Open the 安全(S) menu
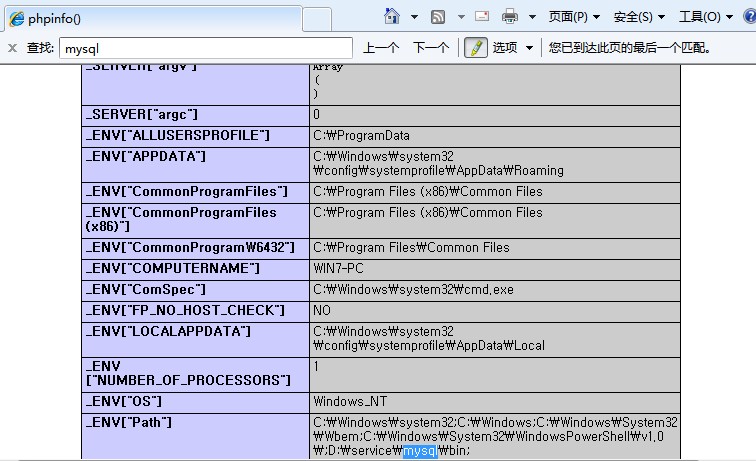 tap(639, 17)
